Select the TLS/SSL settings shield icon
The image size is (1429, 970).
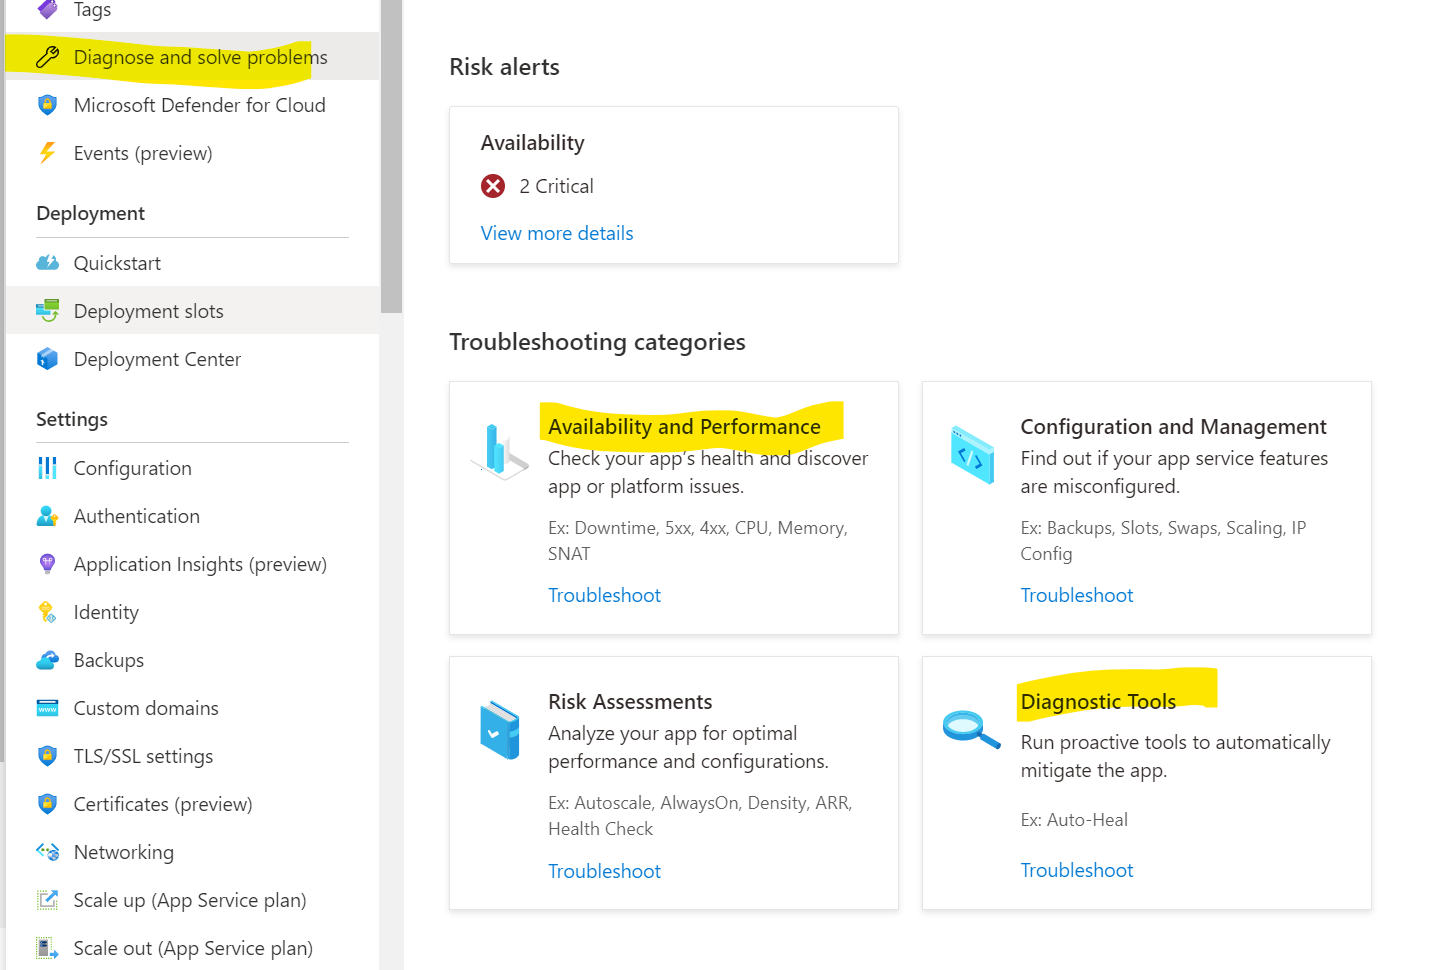[x=47, y=755]
